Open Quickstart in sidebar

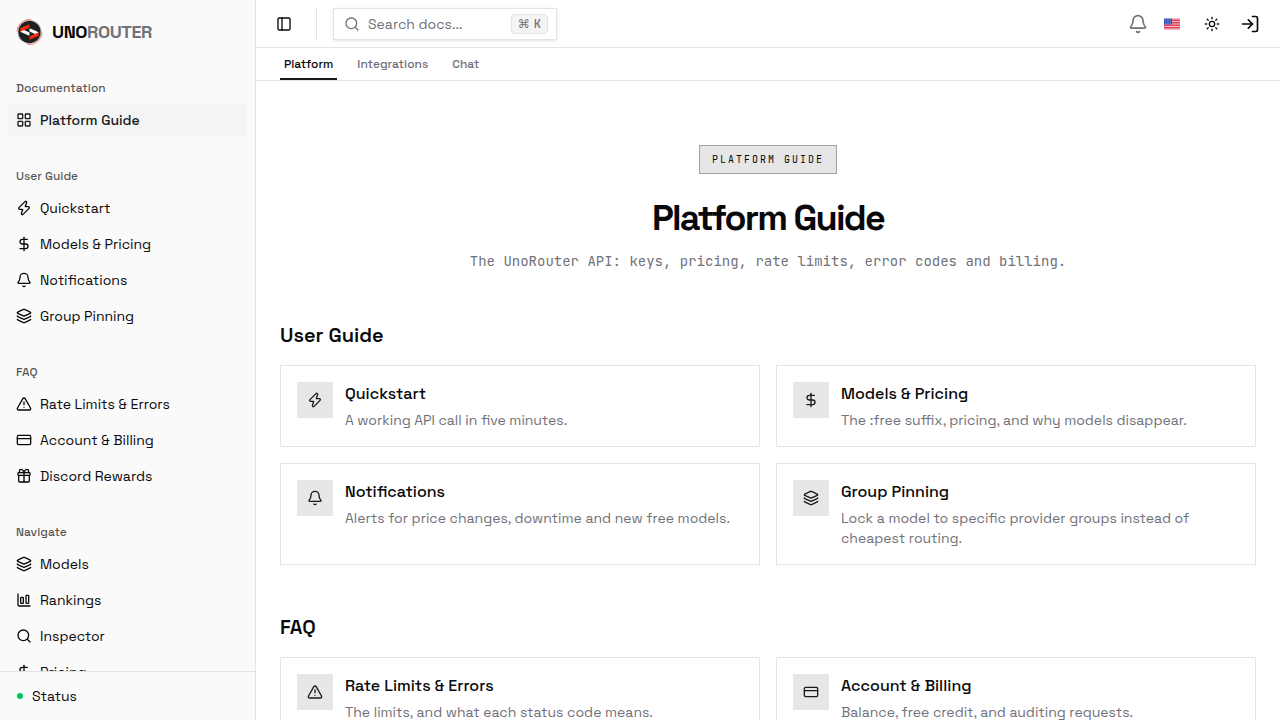[128, 208]
